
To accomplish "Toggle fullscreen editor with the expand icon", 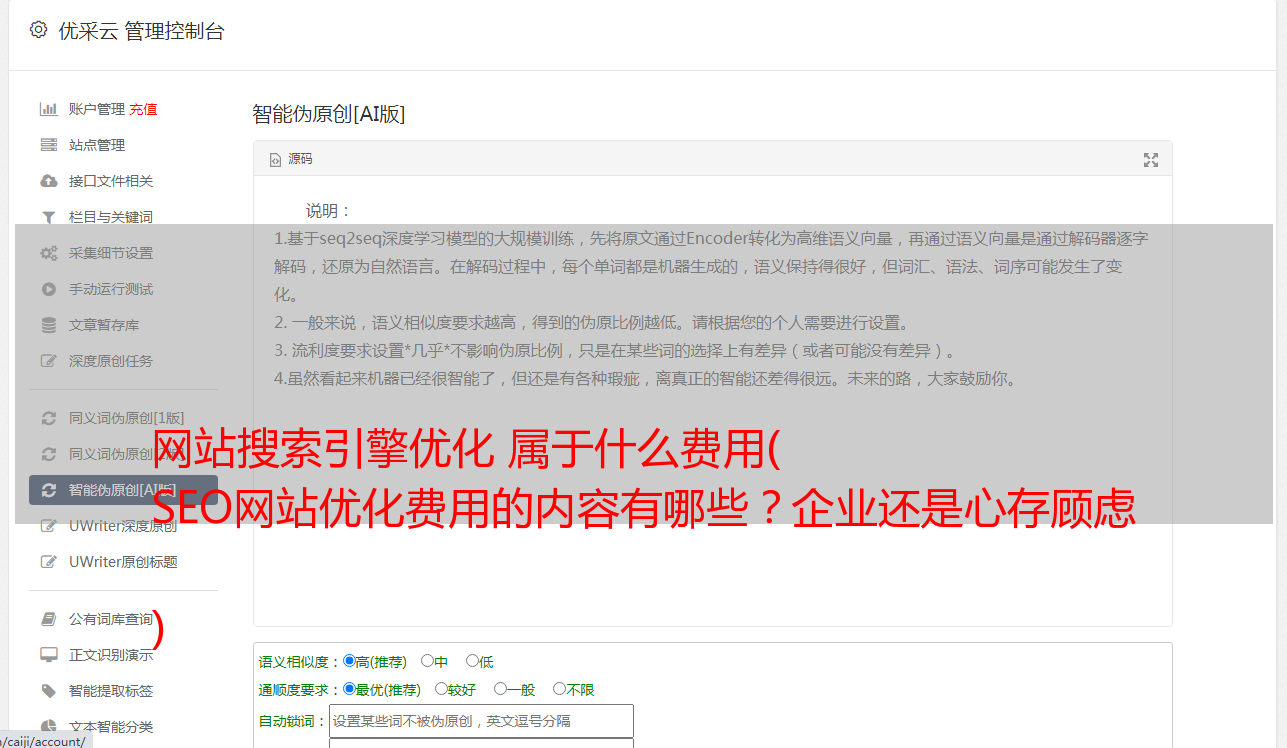I will [x=1151, y=160].
